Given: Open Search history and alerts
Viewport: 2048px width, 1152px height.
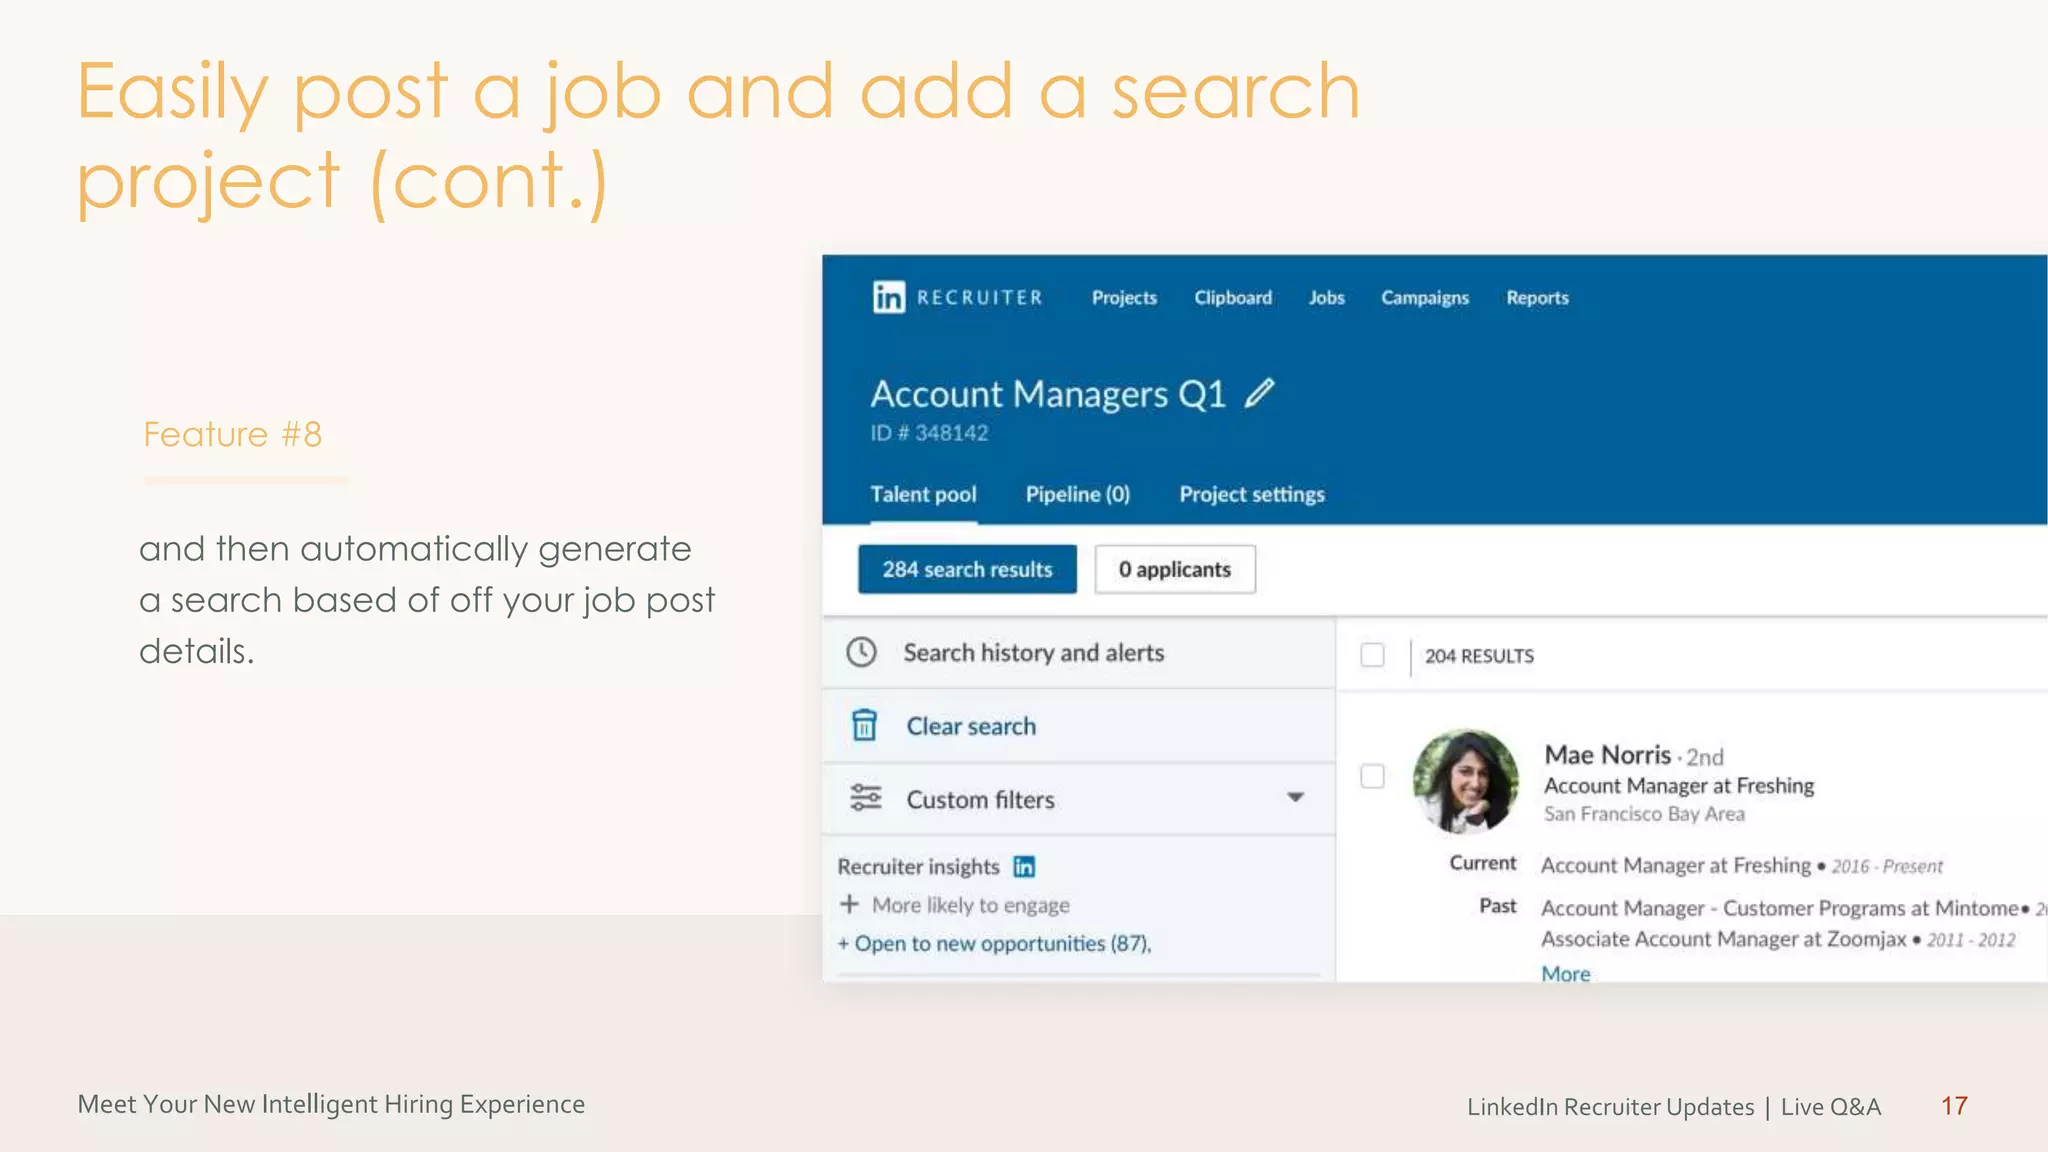Looking at the screenshot, I should tap(1078, 652).
